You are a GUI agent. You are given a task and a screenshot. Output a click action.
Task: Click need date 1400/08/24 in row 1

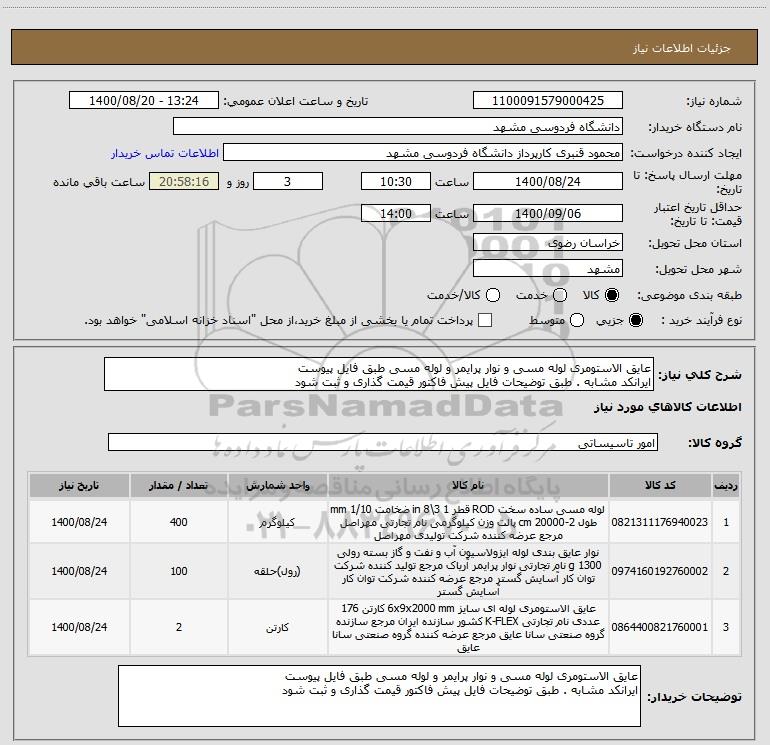(79, 522)
